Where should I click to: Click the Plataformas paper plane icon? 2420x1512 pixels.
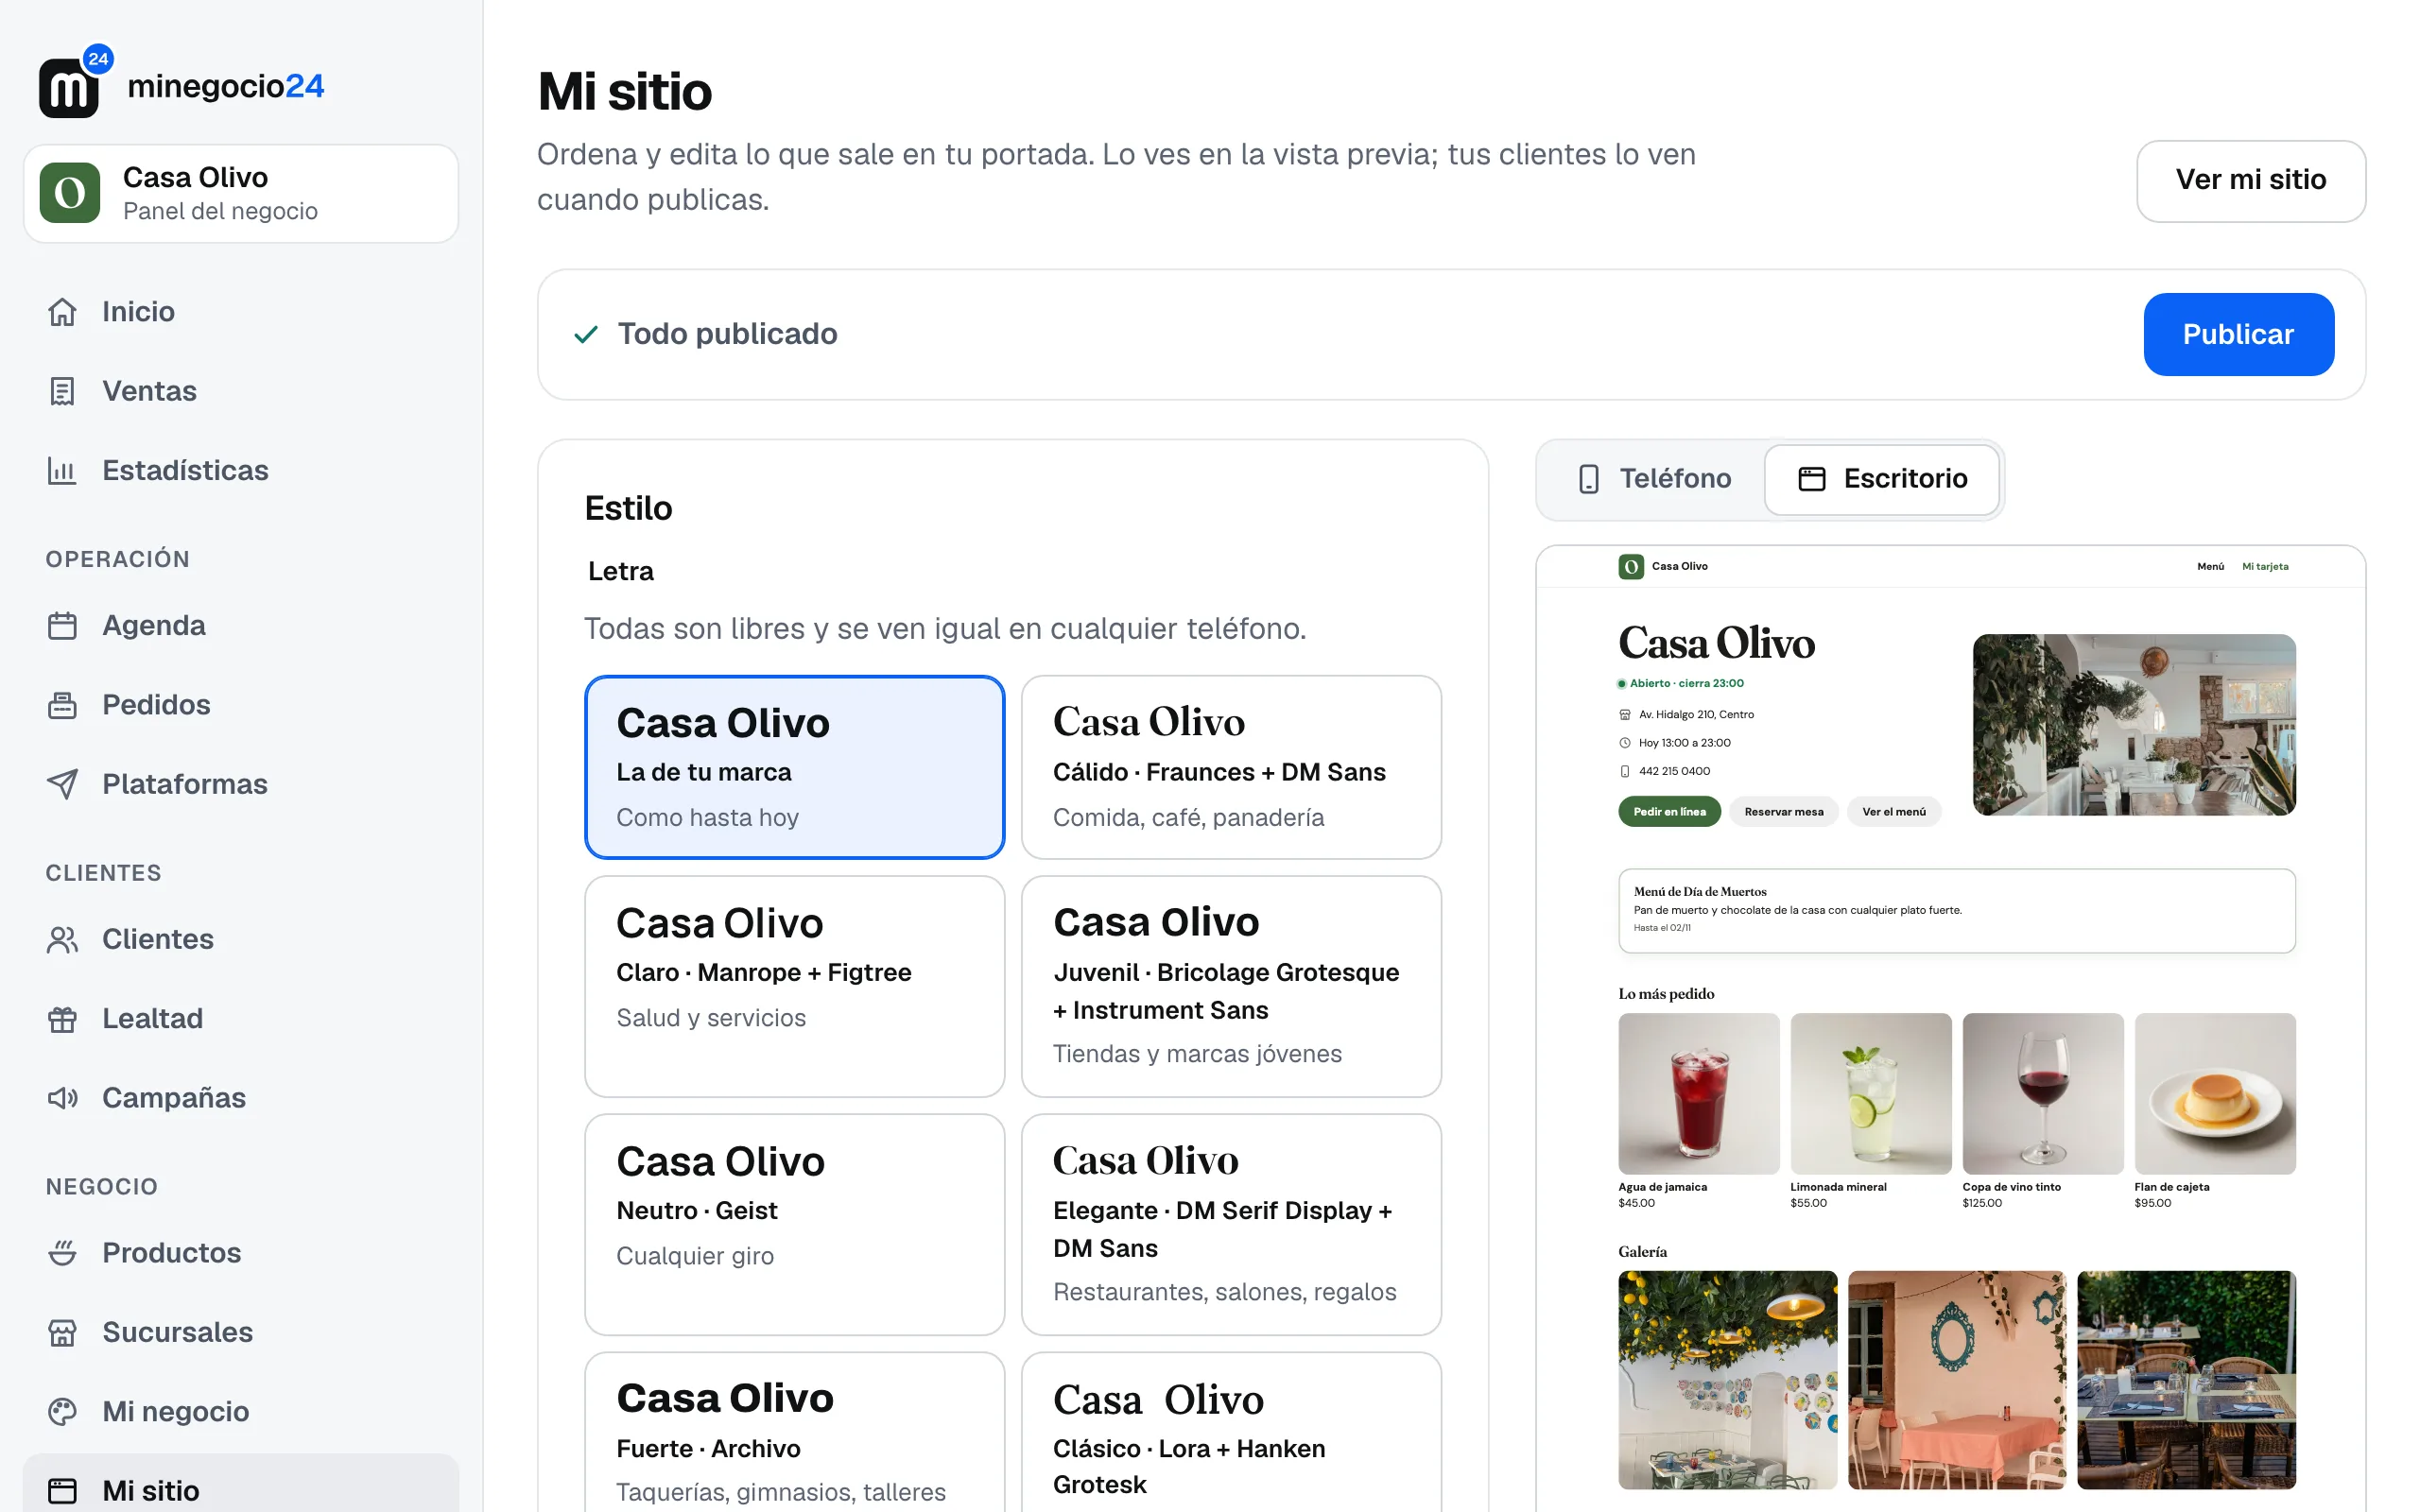point(62,784)
